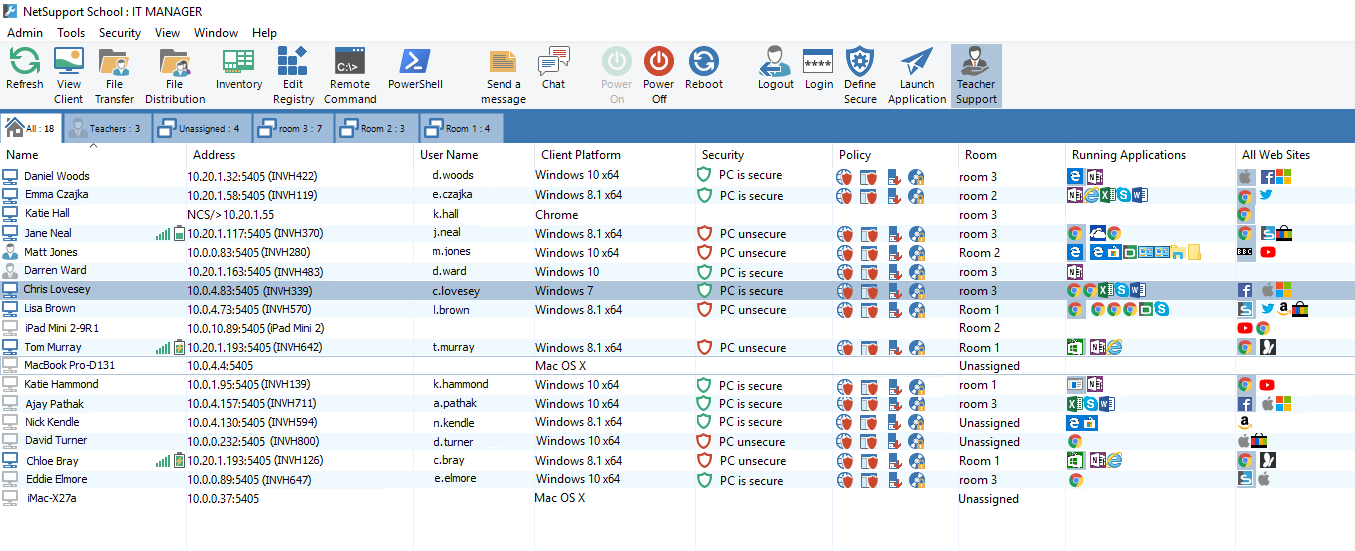1355x551 pixels.
Task: Sort by the Room column header
Action: (x=980, y=155)
